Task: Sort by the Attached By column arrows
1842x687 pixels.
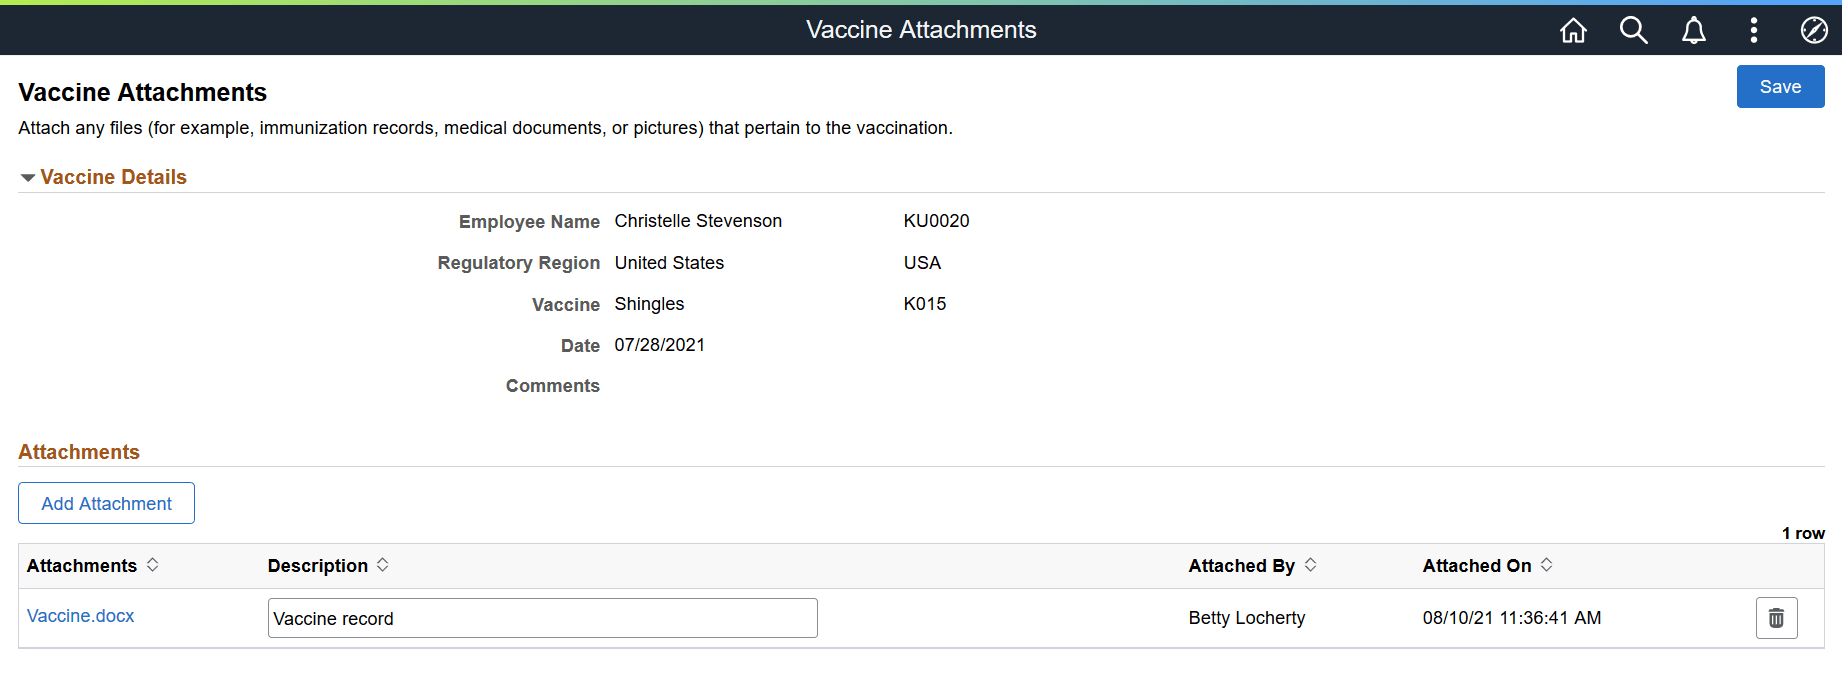Action: coord(1311,565)
